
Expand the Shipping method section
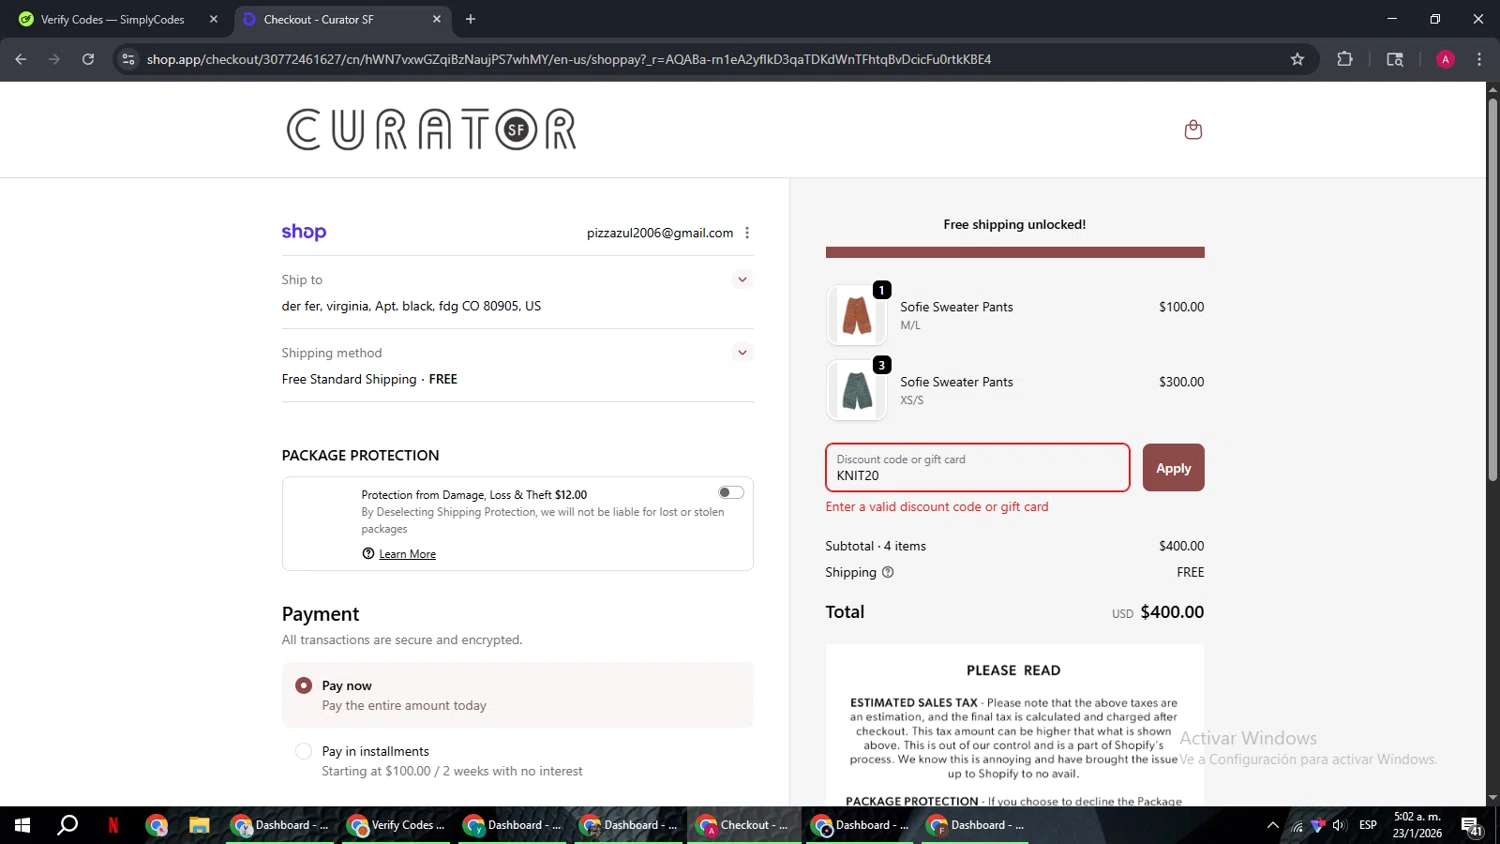pyautogui.click(x=742, y=352)
